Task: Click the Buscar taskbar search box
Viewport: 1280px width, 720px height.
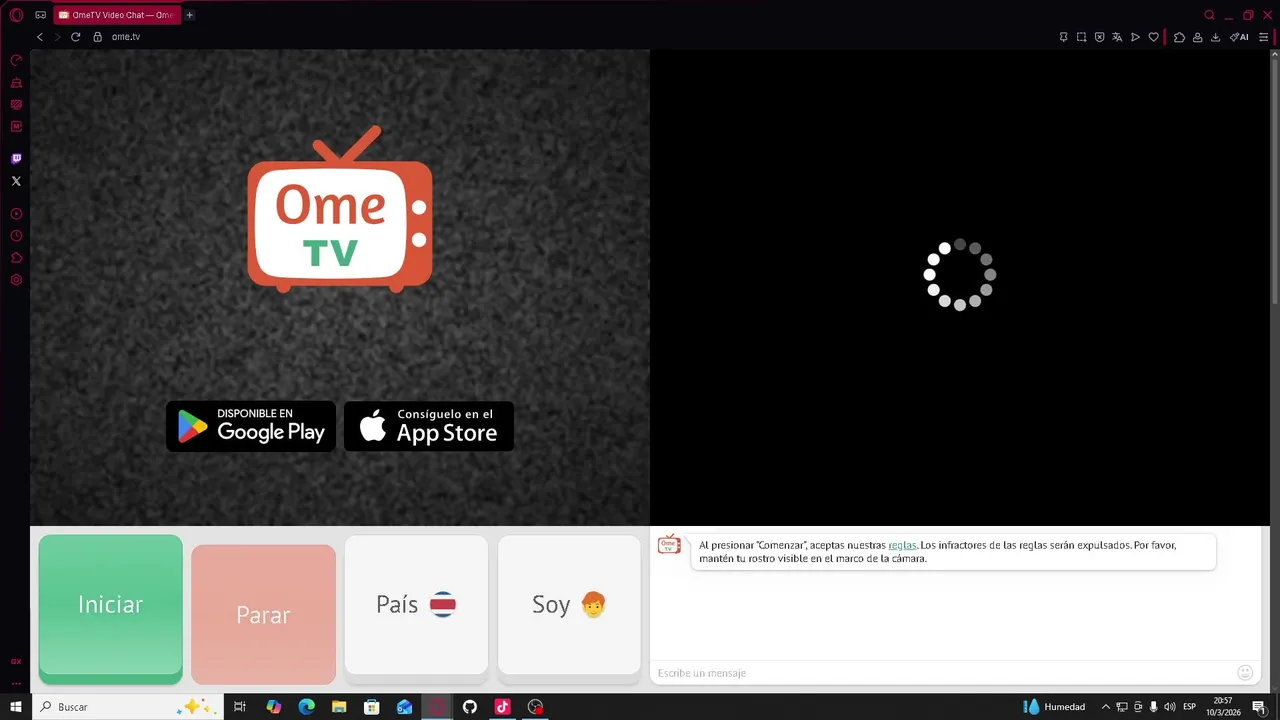Action: point(126,707)
